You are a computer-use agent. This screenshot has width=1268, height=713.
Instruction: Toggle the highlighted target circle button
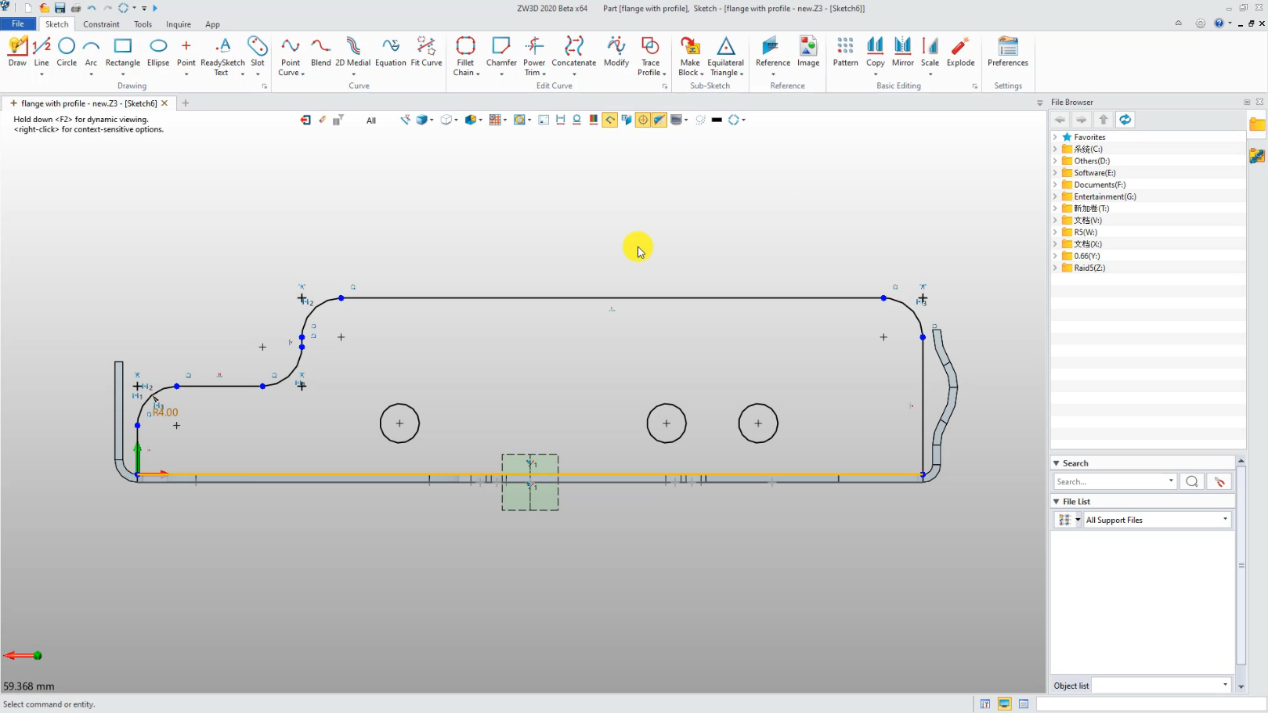coord(643,120)
